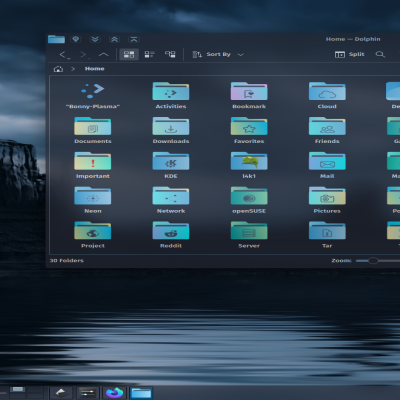Open the Network folder
The image size is (400, 400).
(171, 196)
